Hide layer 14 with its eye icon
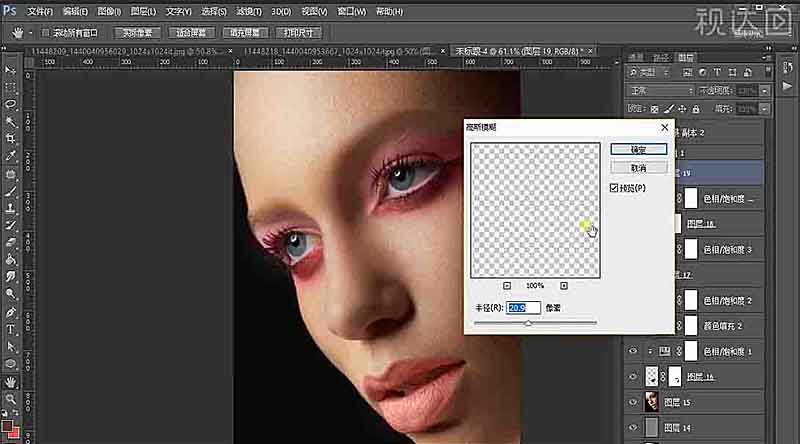 [x=633, y=428]
